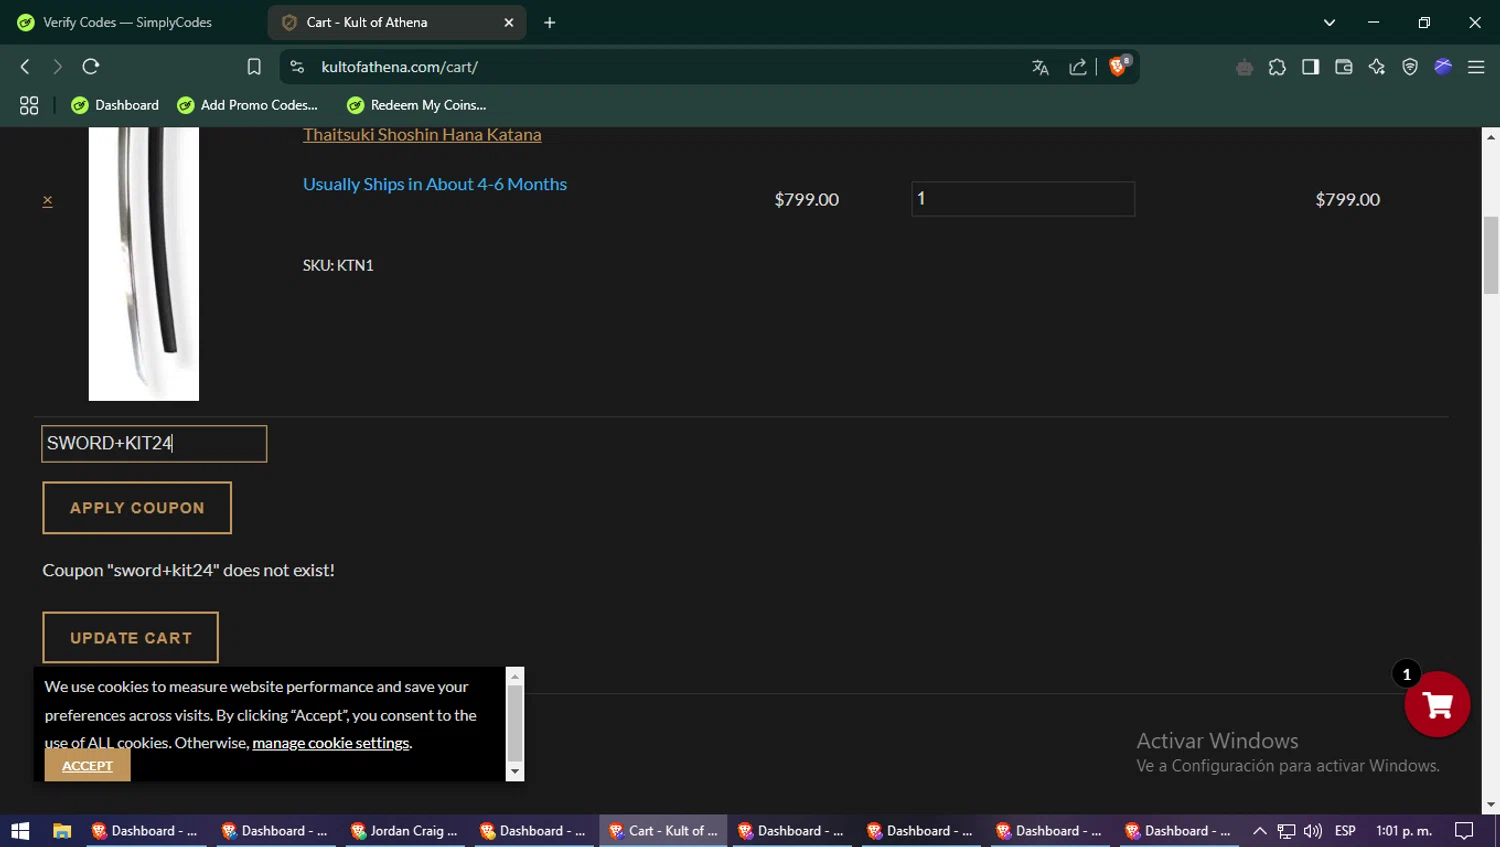Bookmark this page

[x=254, y=67]
